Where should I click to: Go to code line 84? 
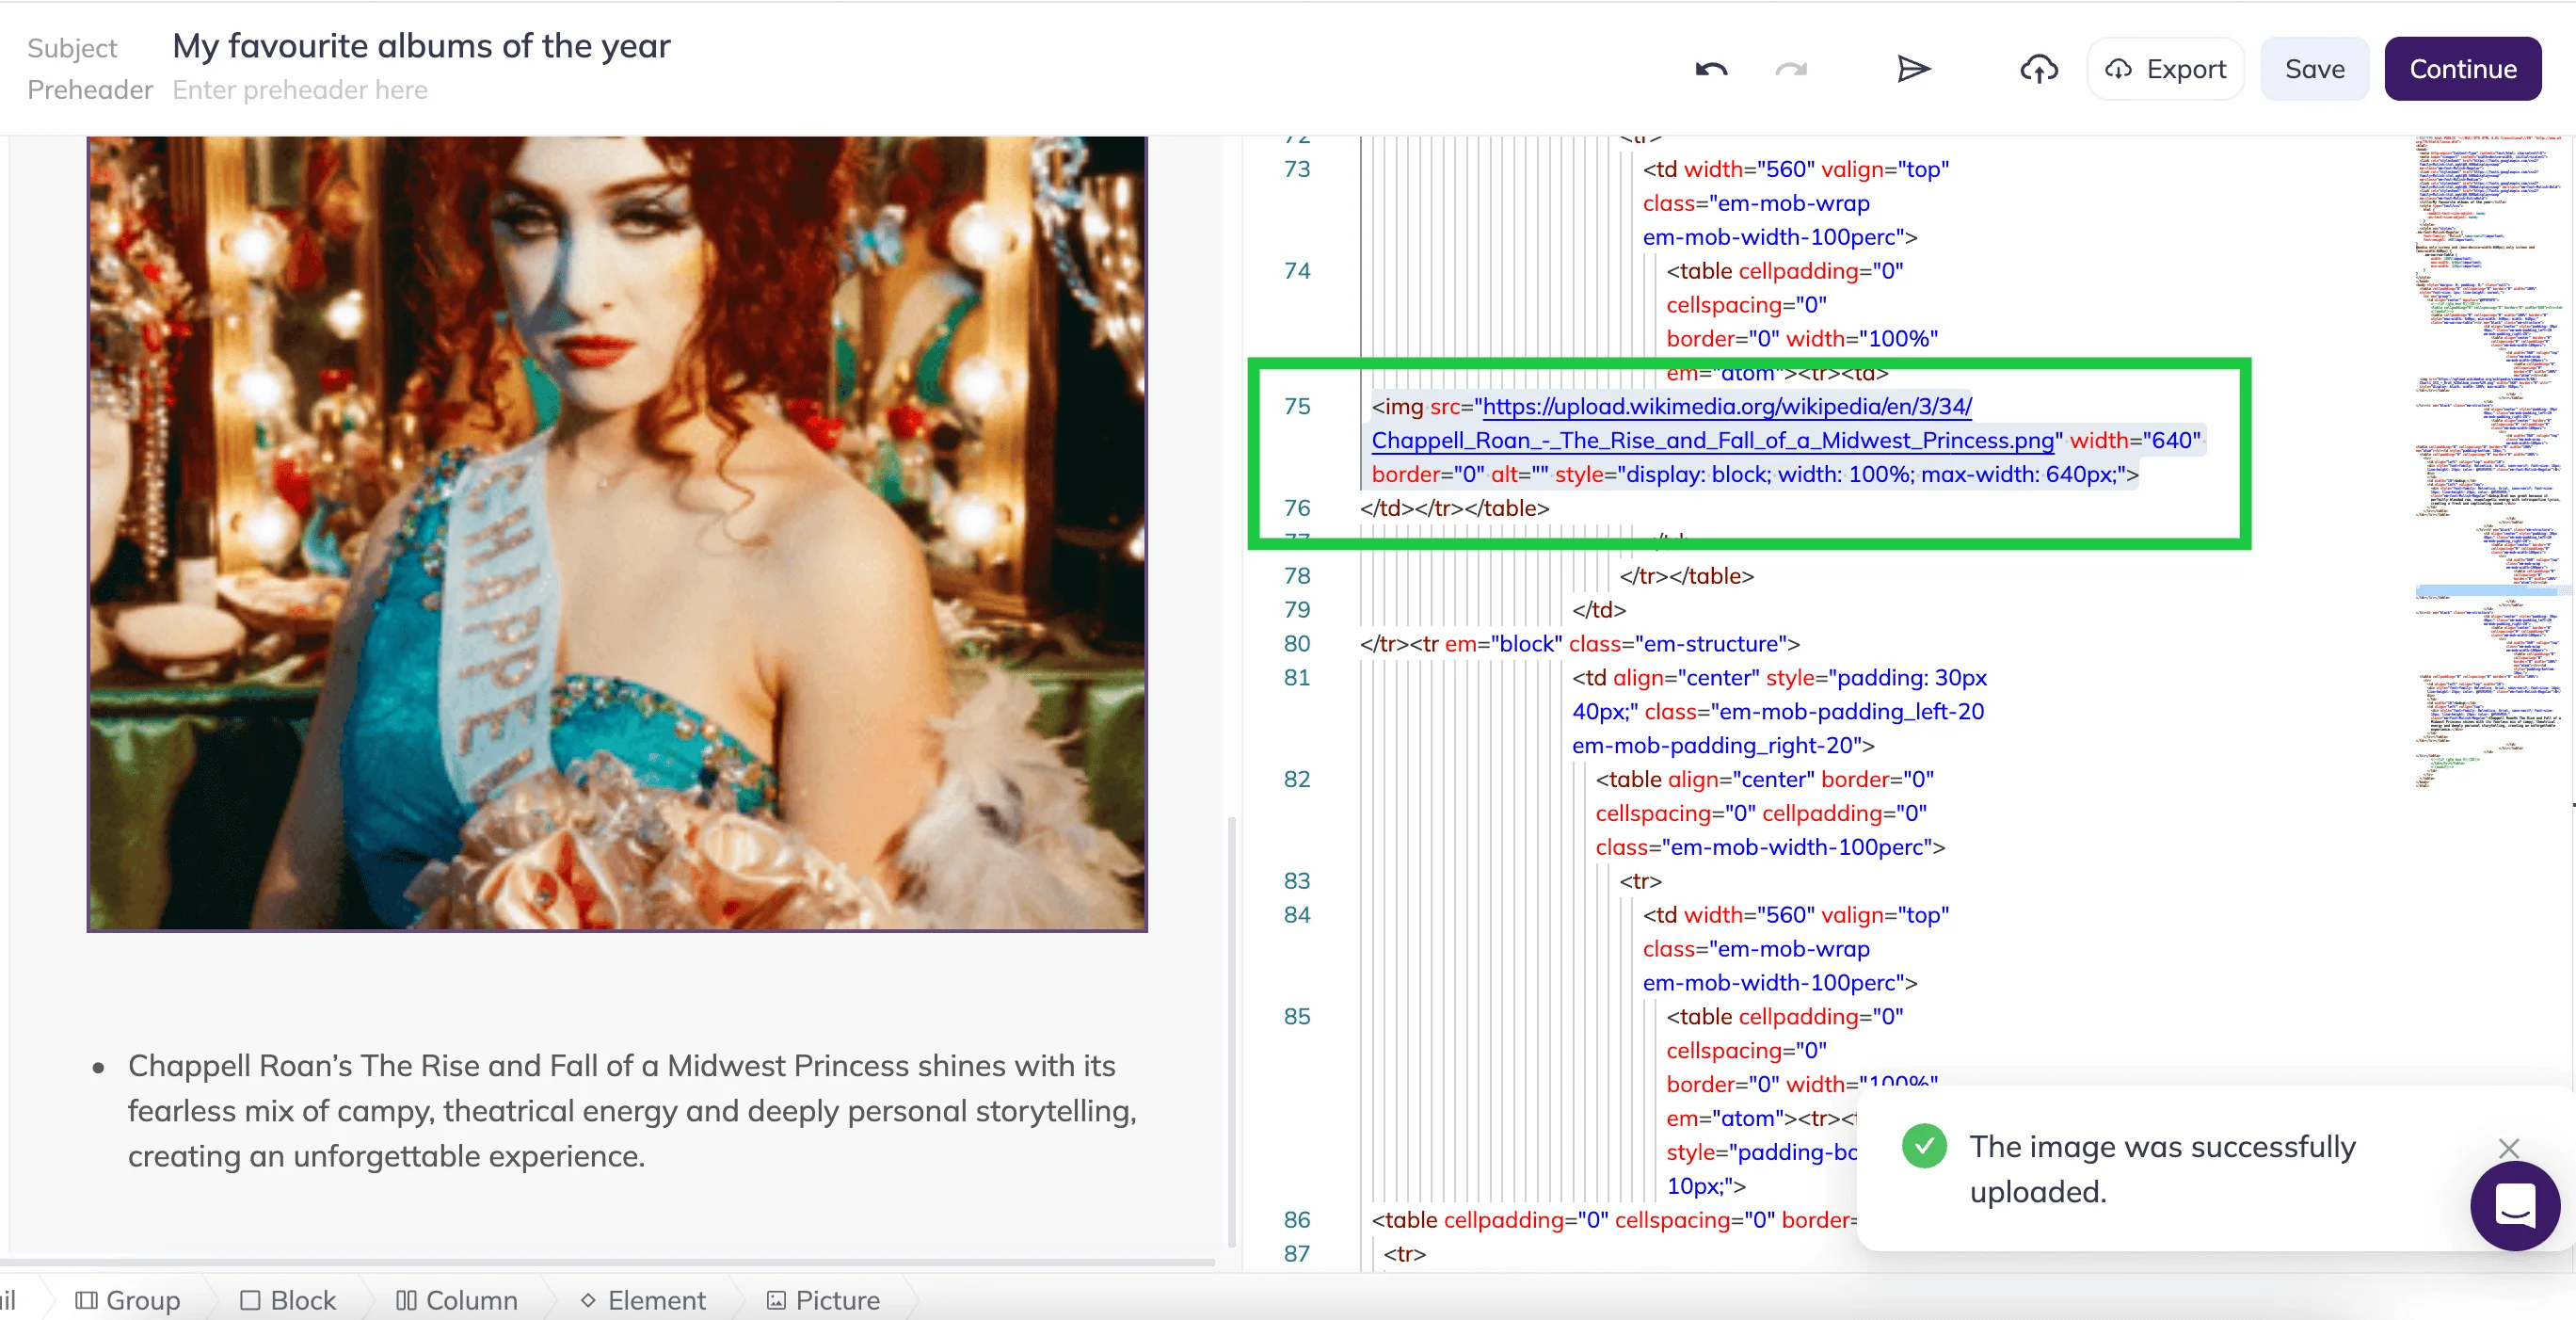tap(1297, 914)
